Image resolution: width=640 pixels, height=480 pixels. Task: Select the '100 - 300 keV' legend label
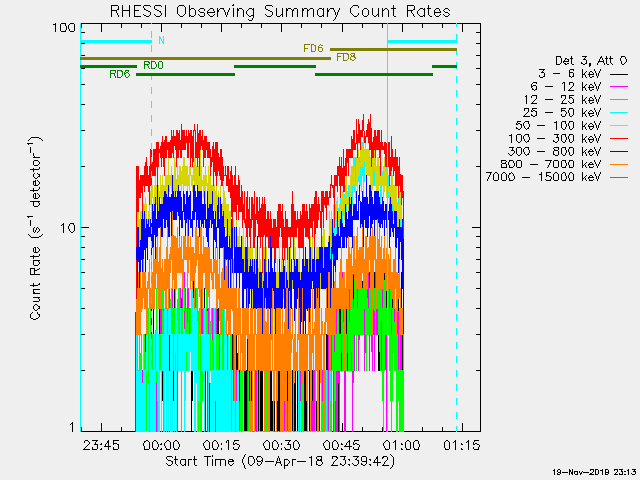(555, 138)
